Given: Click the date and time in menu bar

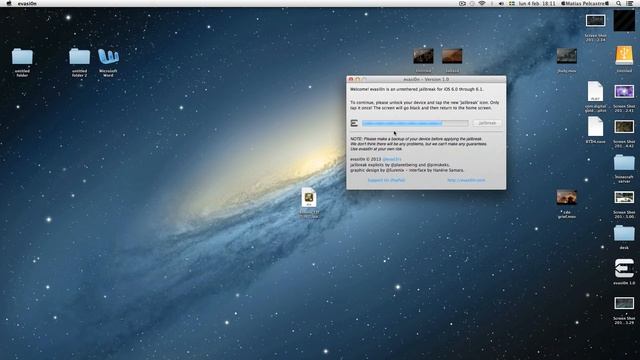Looking at the screenshot, I should [537, 3].
